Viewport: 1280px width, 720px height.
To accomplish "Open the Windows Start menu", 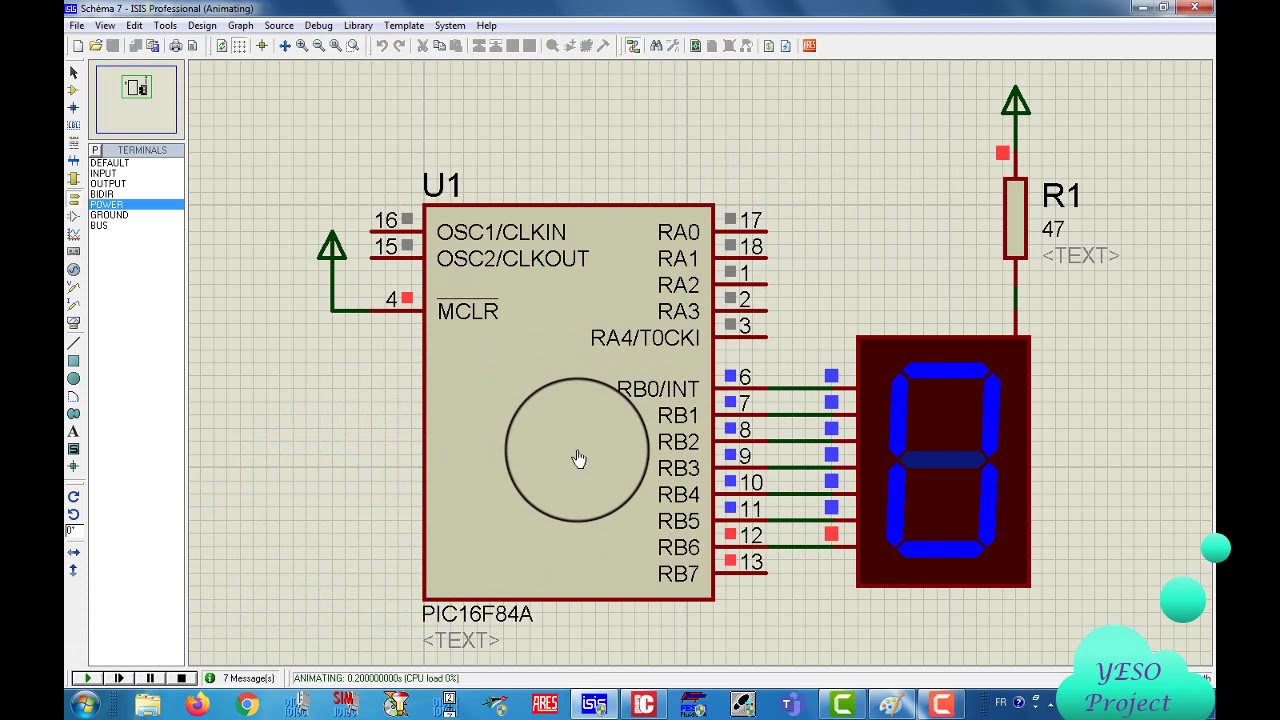I will (85, 704).
